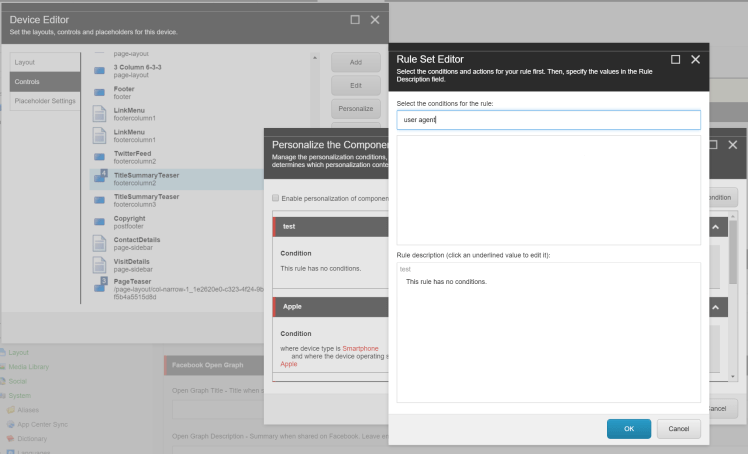Image resolution: width=748 pixels, height=454 pixels.
Task: Open the Placeholder Settings tab
Action: (x=44, y=100)
